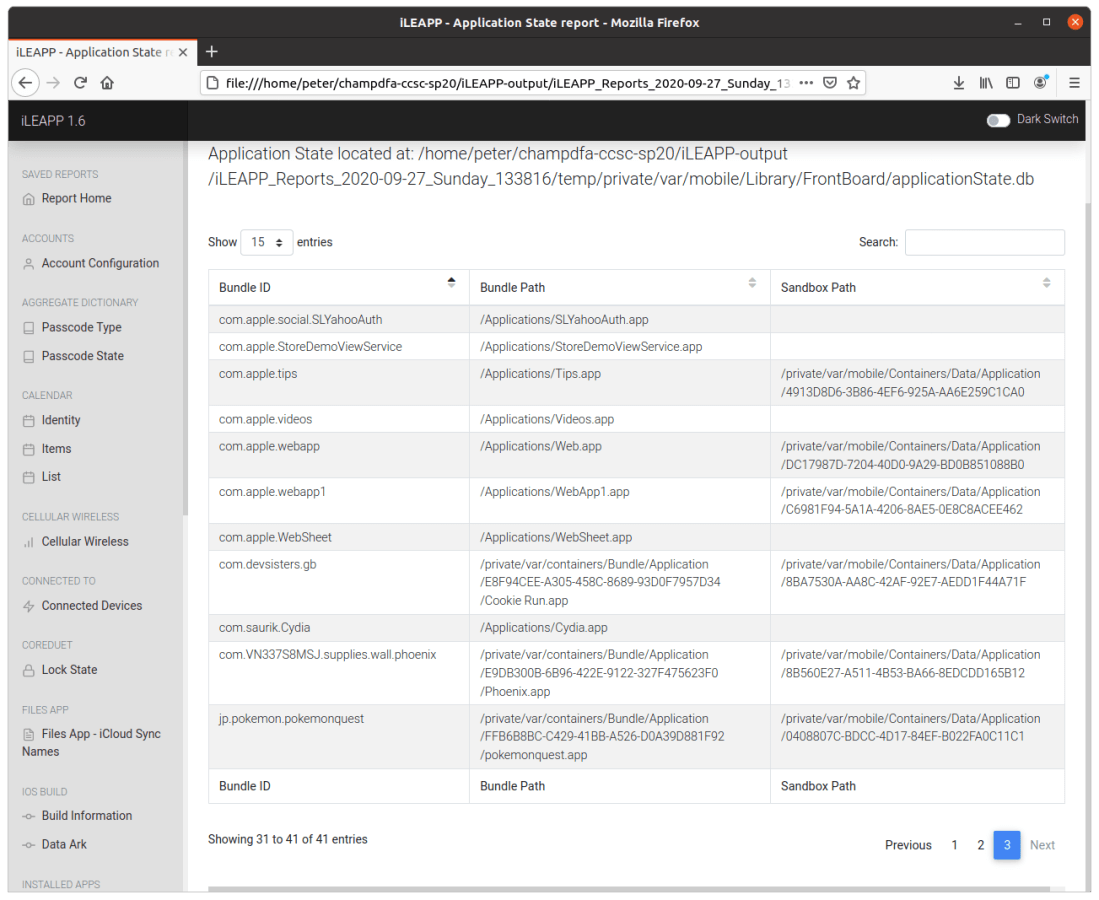The height and width of the screenshot is (900, 1099).
Task: Click the Firefox reload page icon
Action: point(81,83)
